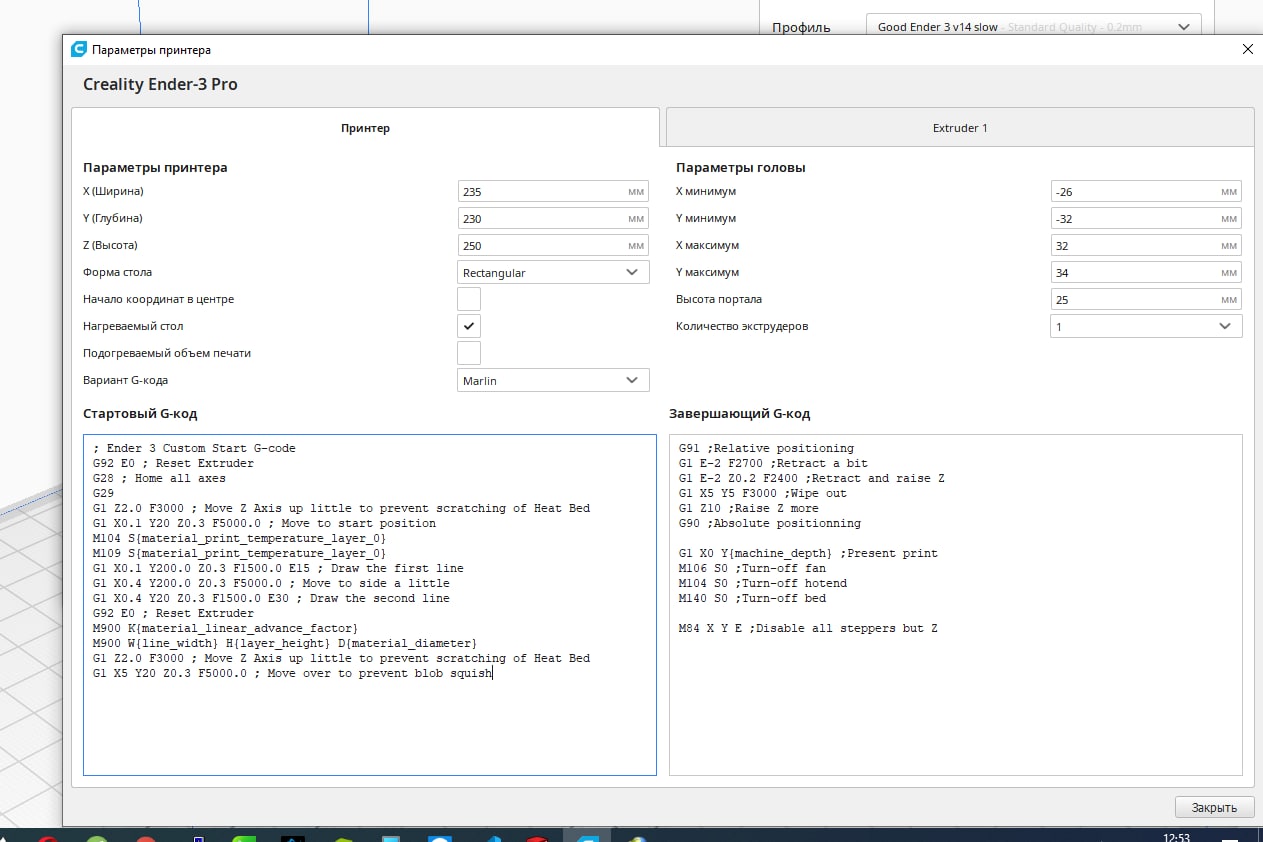Click the 'Y минимум' input field
This screenshot has height=842, width=1263.
tap(1146, 218)
